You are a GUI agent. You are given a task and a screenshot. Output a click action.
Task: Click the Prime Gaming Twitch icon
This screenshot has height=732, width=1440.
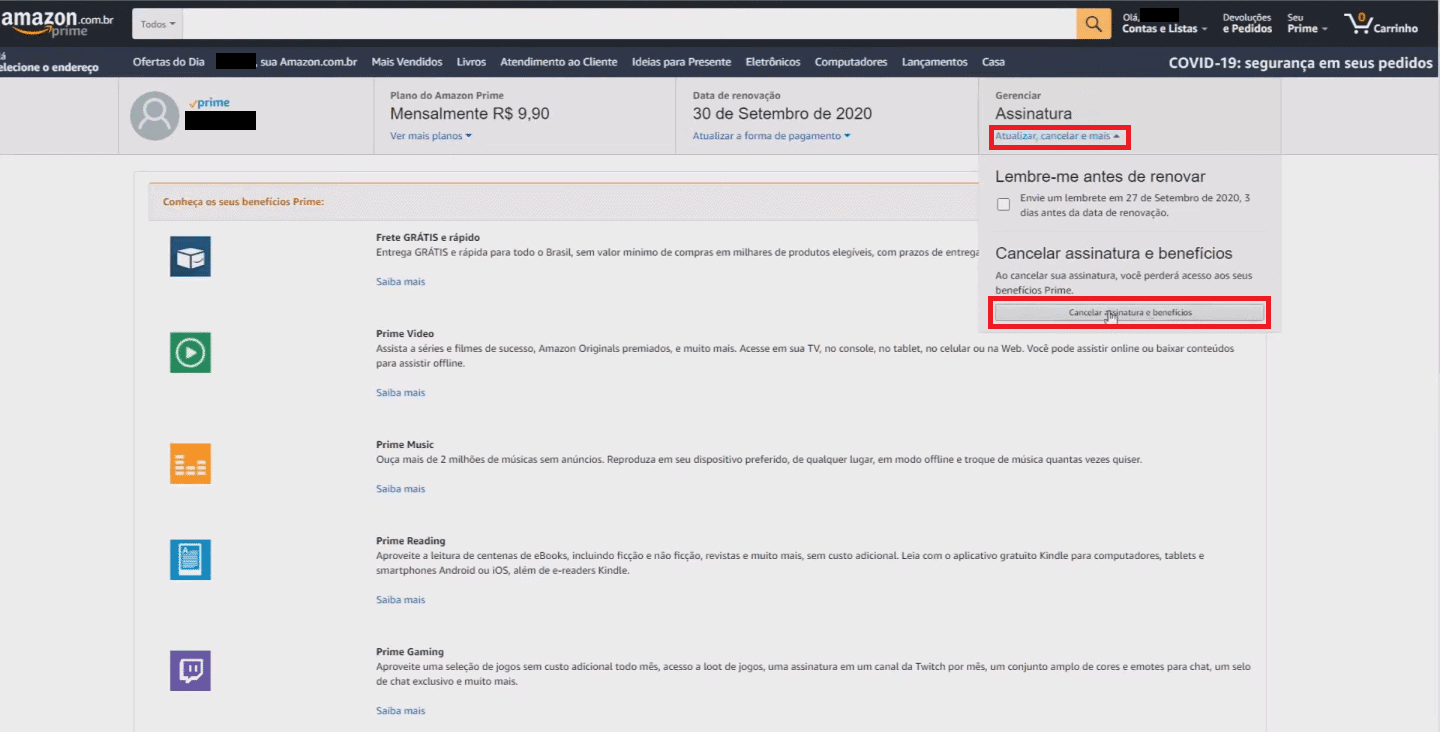click(190, 670)
